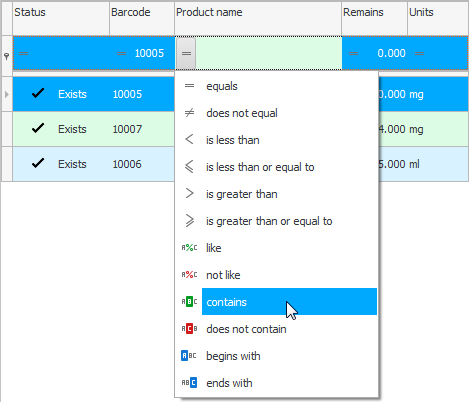Click the 'mg' unit in row 10007

tap(416, 130)
